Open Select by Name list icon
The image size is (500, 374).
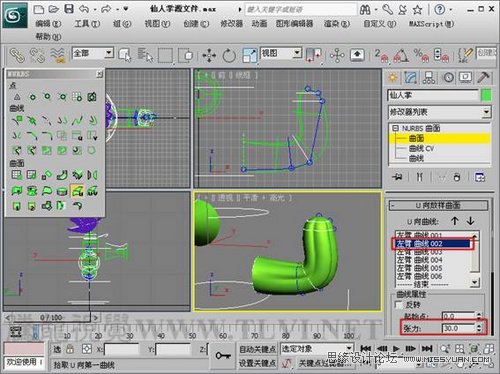pos(145,55)
